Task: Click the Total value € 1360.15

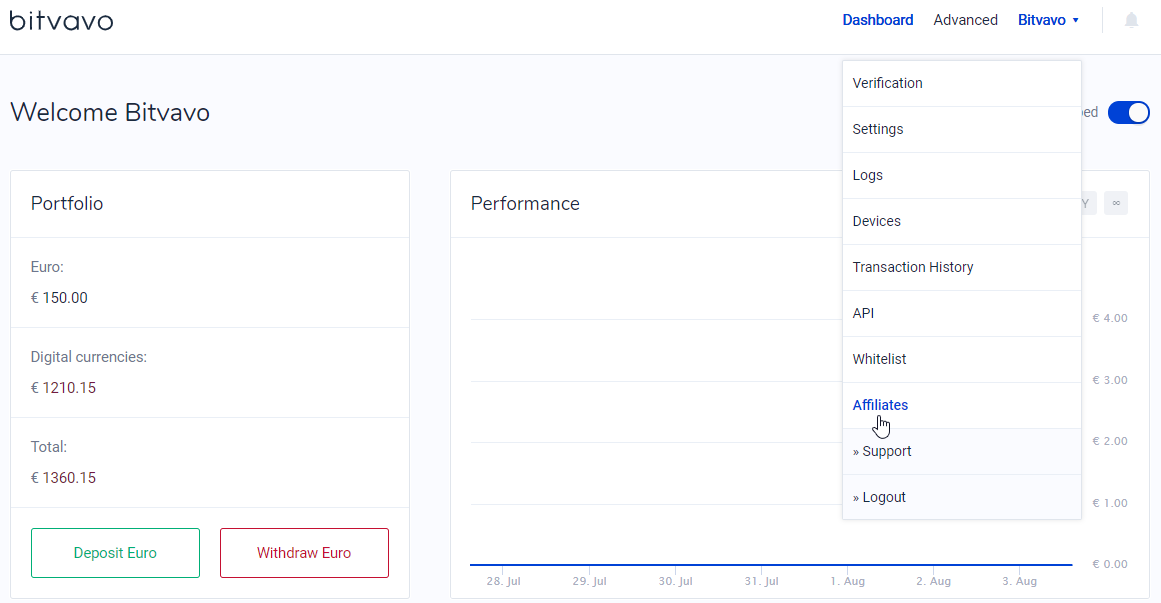Action: [63, 478]
